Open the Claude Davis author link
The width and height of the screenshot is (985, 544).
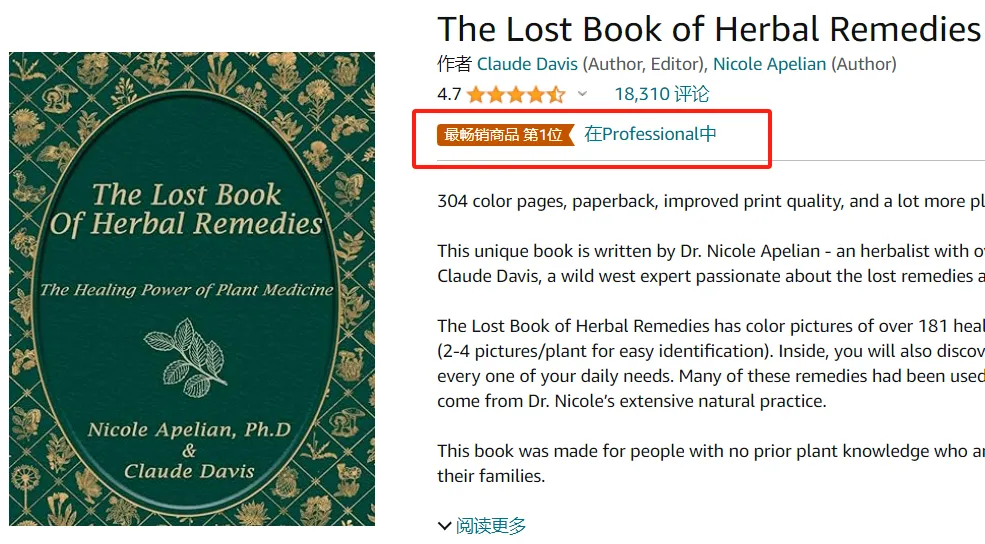527,64
